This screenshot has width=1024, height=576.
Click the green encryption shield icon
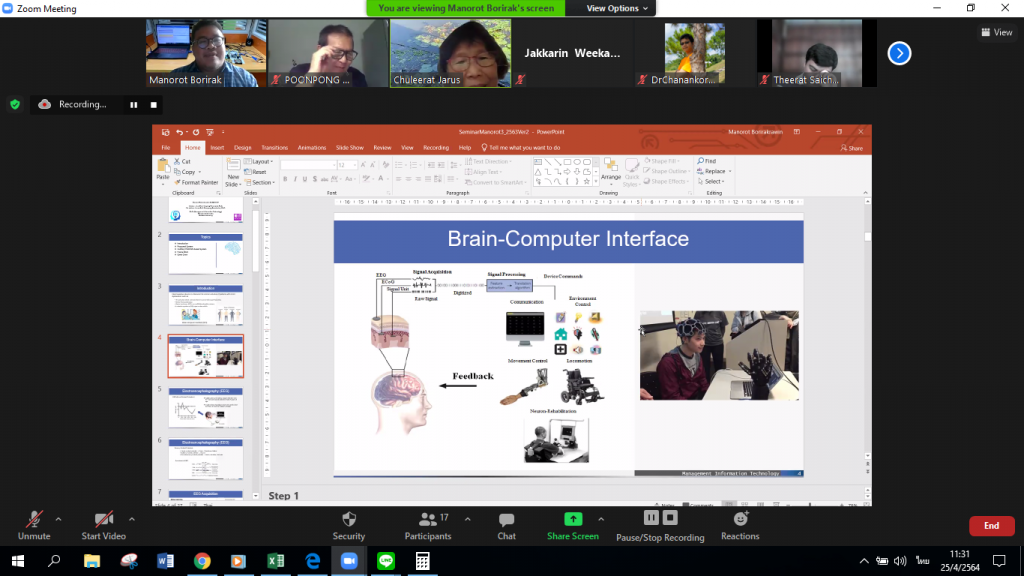pos(15,104)
